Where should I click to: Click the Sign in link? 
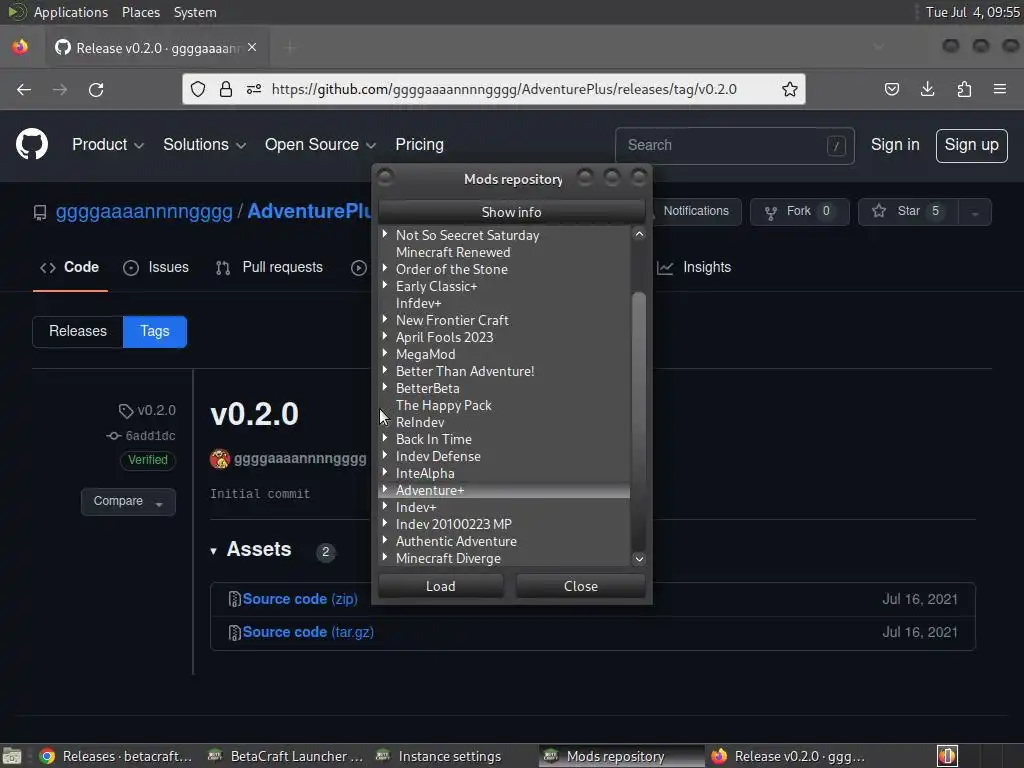[x=895, y=145]
